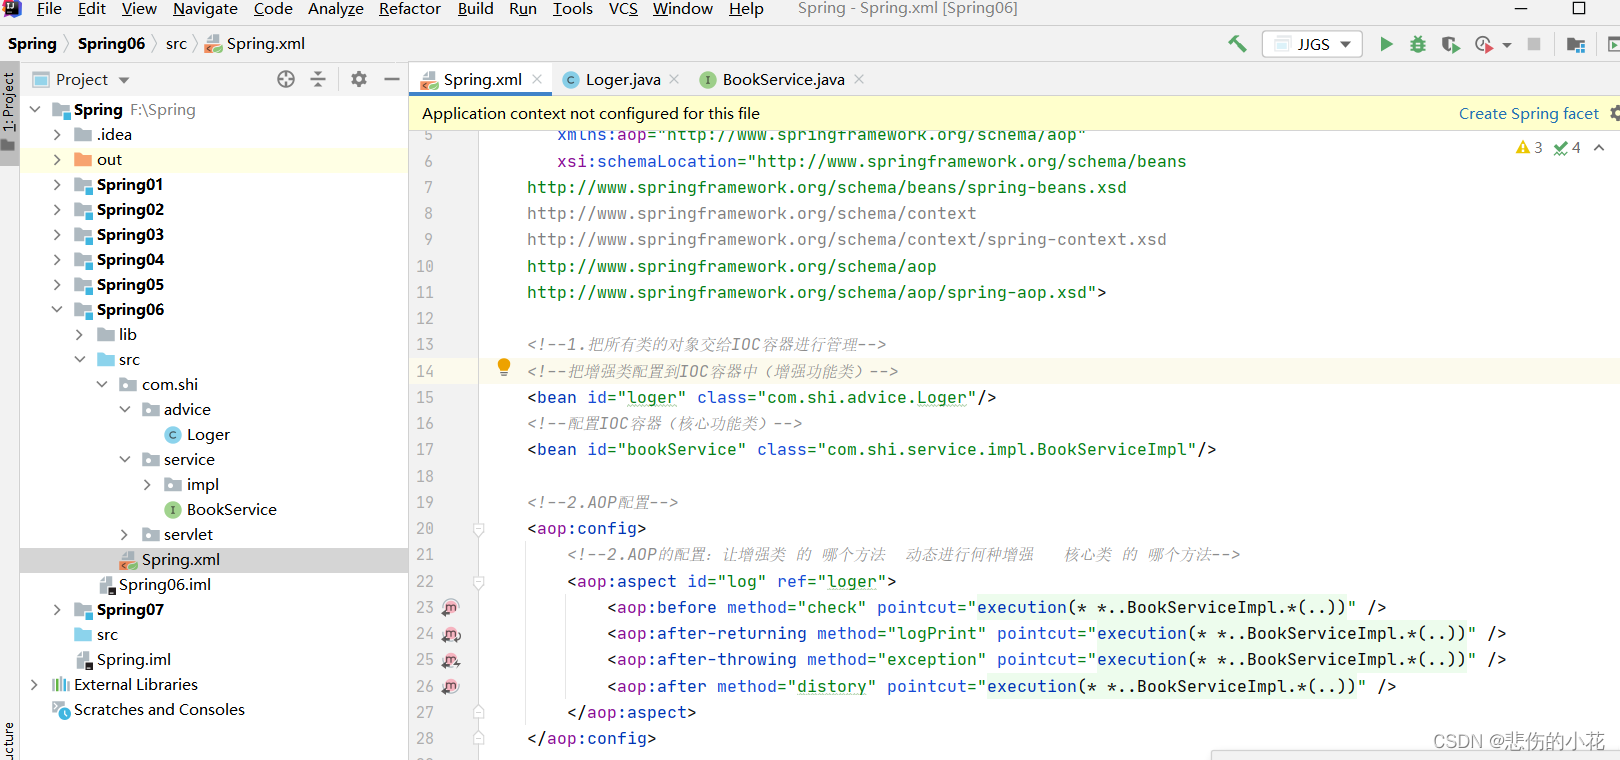Click the advice gutter icon on line 26
This screenshot has width=1620, height=760.
click(x=451, y=686)
